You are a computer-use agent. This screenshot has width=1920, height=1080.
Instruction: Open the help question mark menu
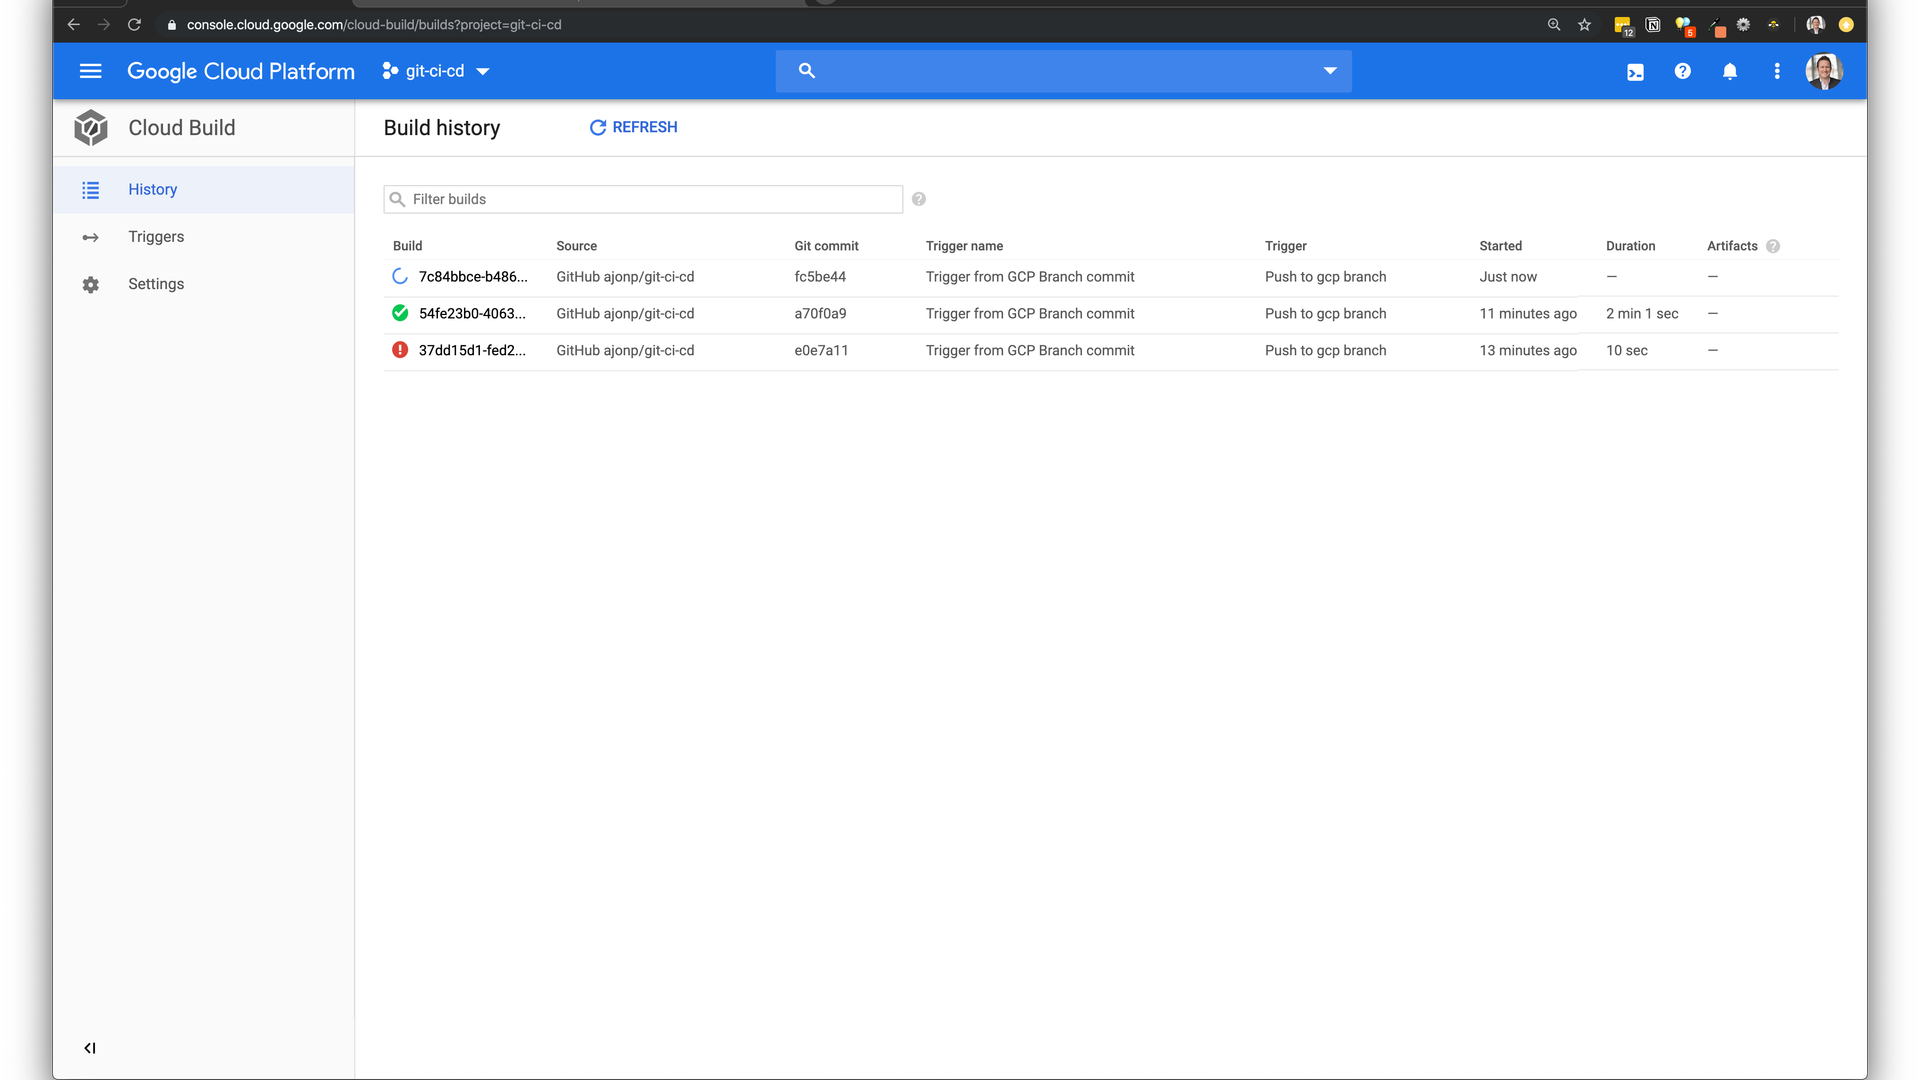tap(1682, 71)
